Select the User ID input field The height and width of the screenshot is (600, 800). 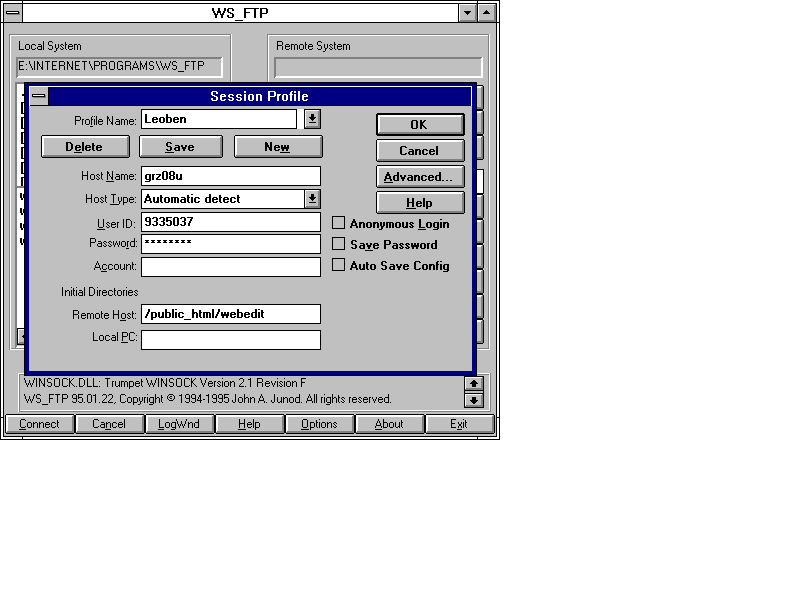tap(231, 222)
